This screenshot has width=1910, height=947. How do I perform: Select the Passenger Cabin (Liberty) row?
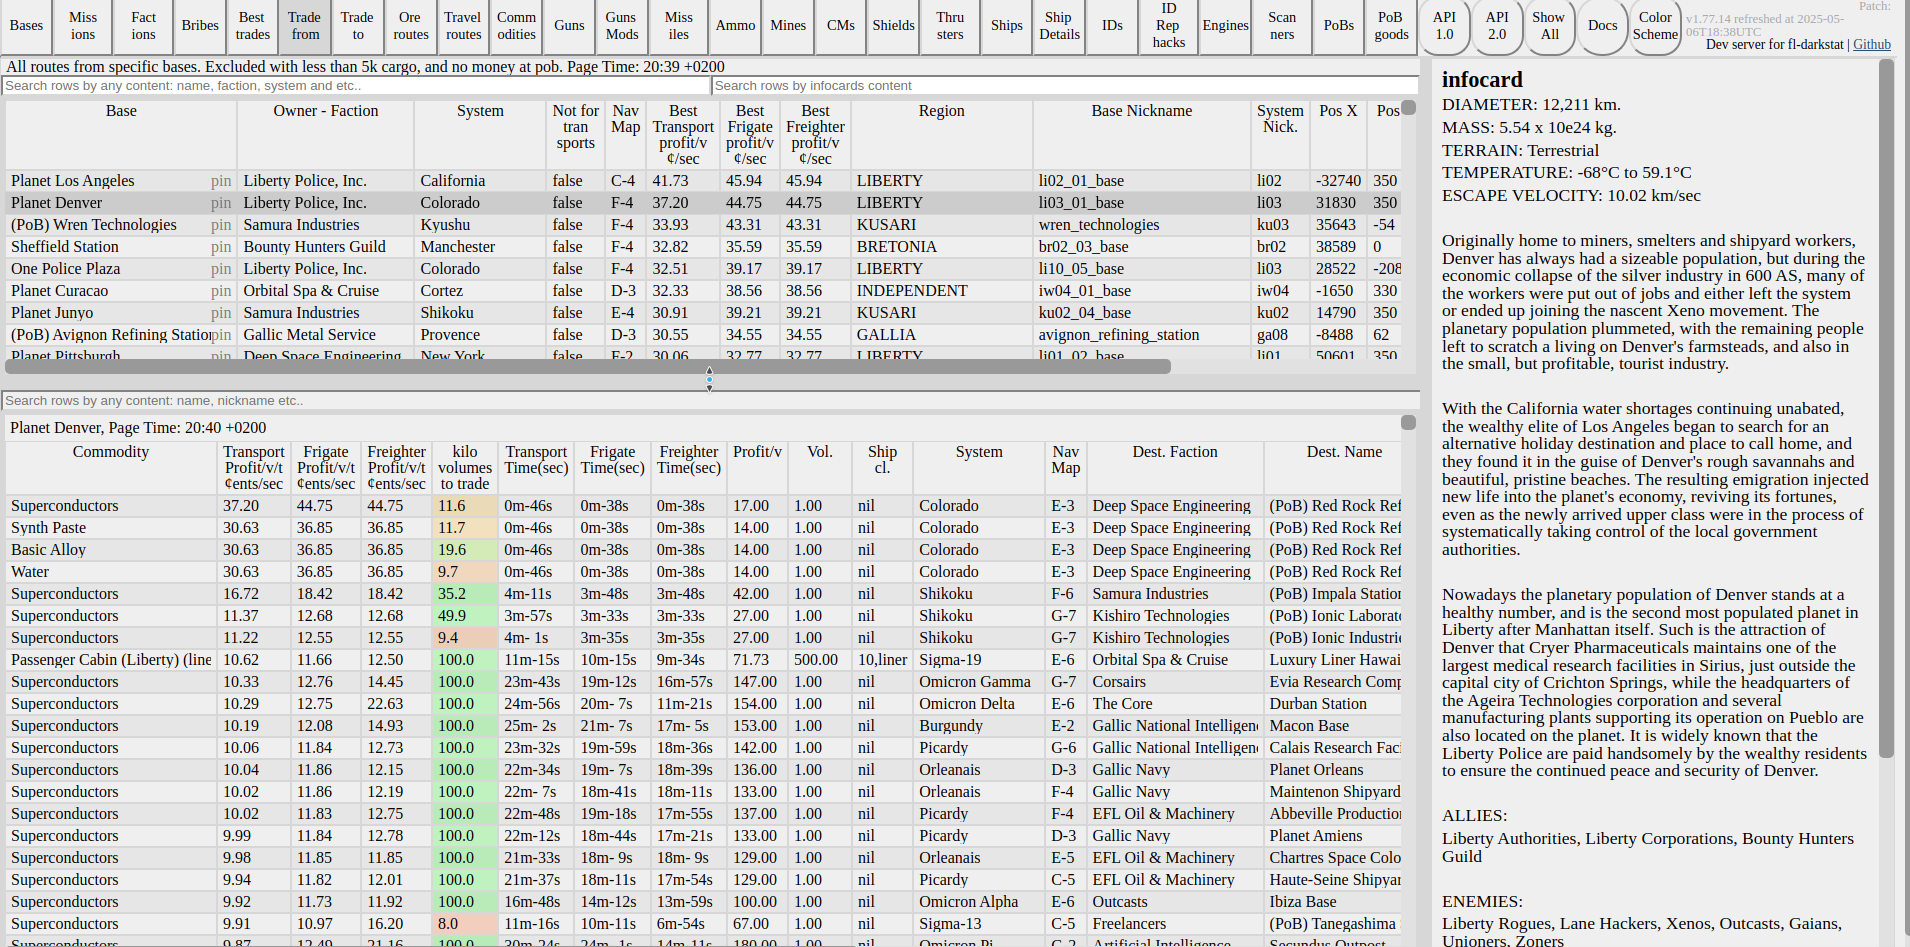(703, 660)
